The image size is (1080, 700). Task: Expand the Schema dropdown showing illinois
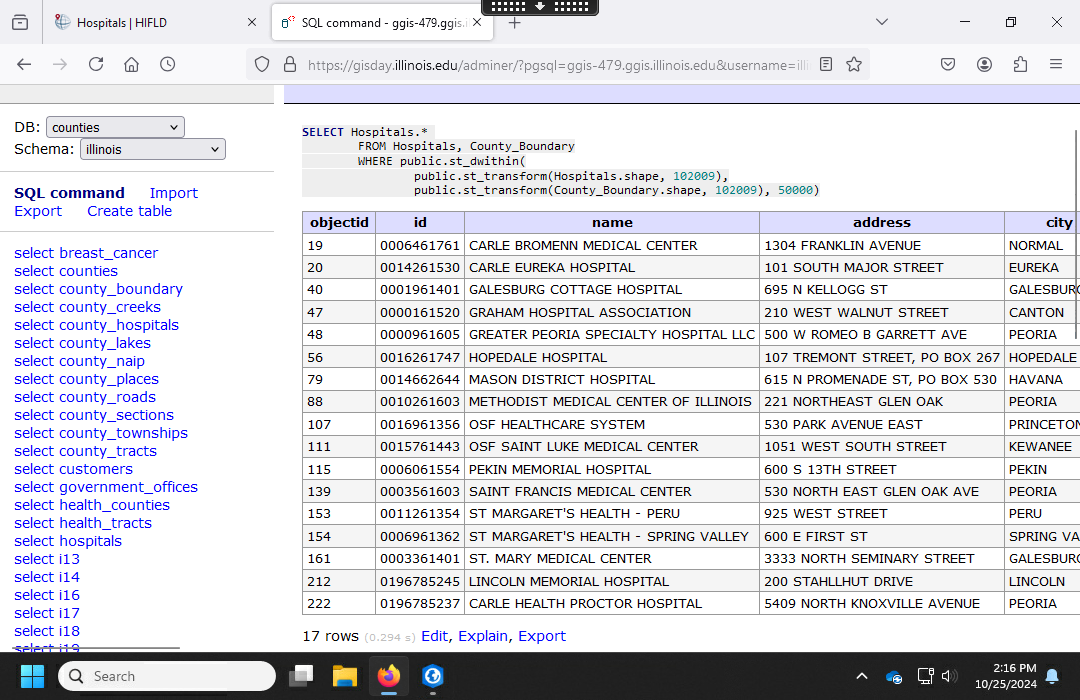tap(152, 149)
